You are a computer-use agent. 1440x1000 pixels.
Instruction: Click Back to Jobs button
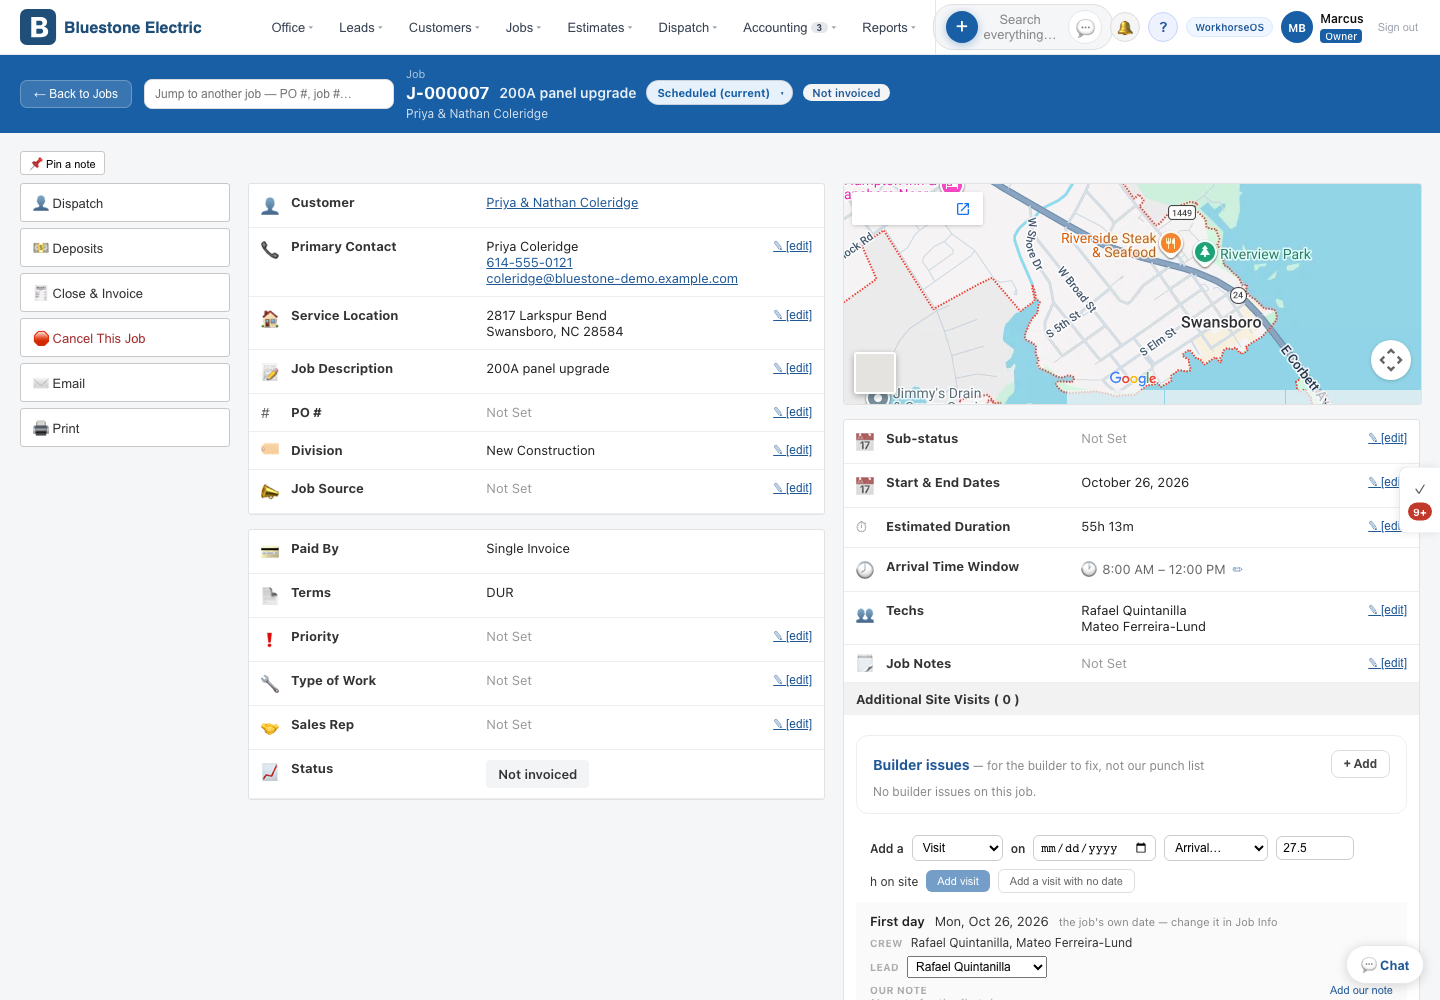(76, 94)
